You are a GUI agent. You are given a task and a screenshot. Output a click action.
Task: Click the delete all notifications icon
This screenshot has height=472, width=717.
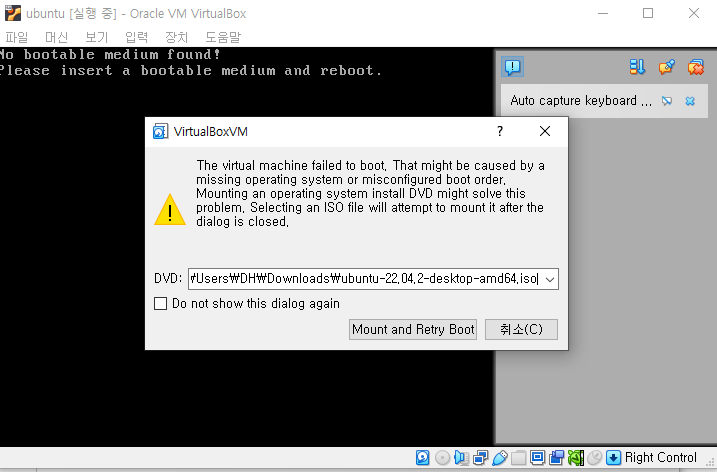[x=696, y=67]
